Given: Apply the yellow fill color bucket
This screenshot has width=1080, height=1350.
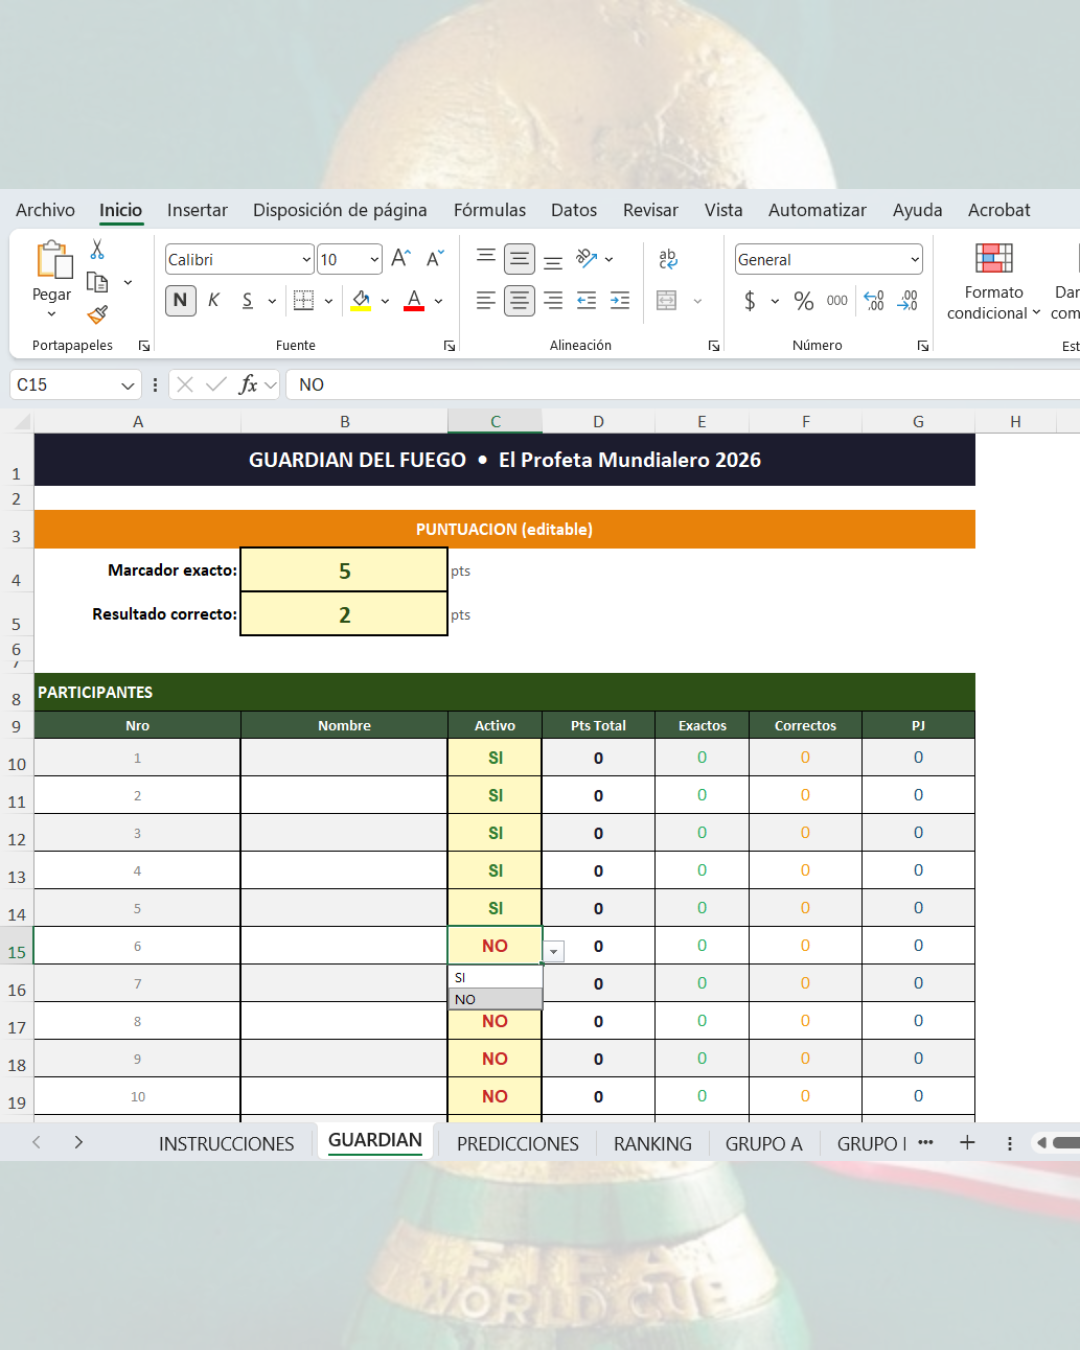Looking at the screenshot, I should coord(361,300).
